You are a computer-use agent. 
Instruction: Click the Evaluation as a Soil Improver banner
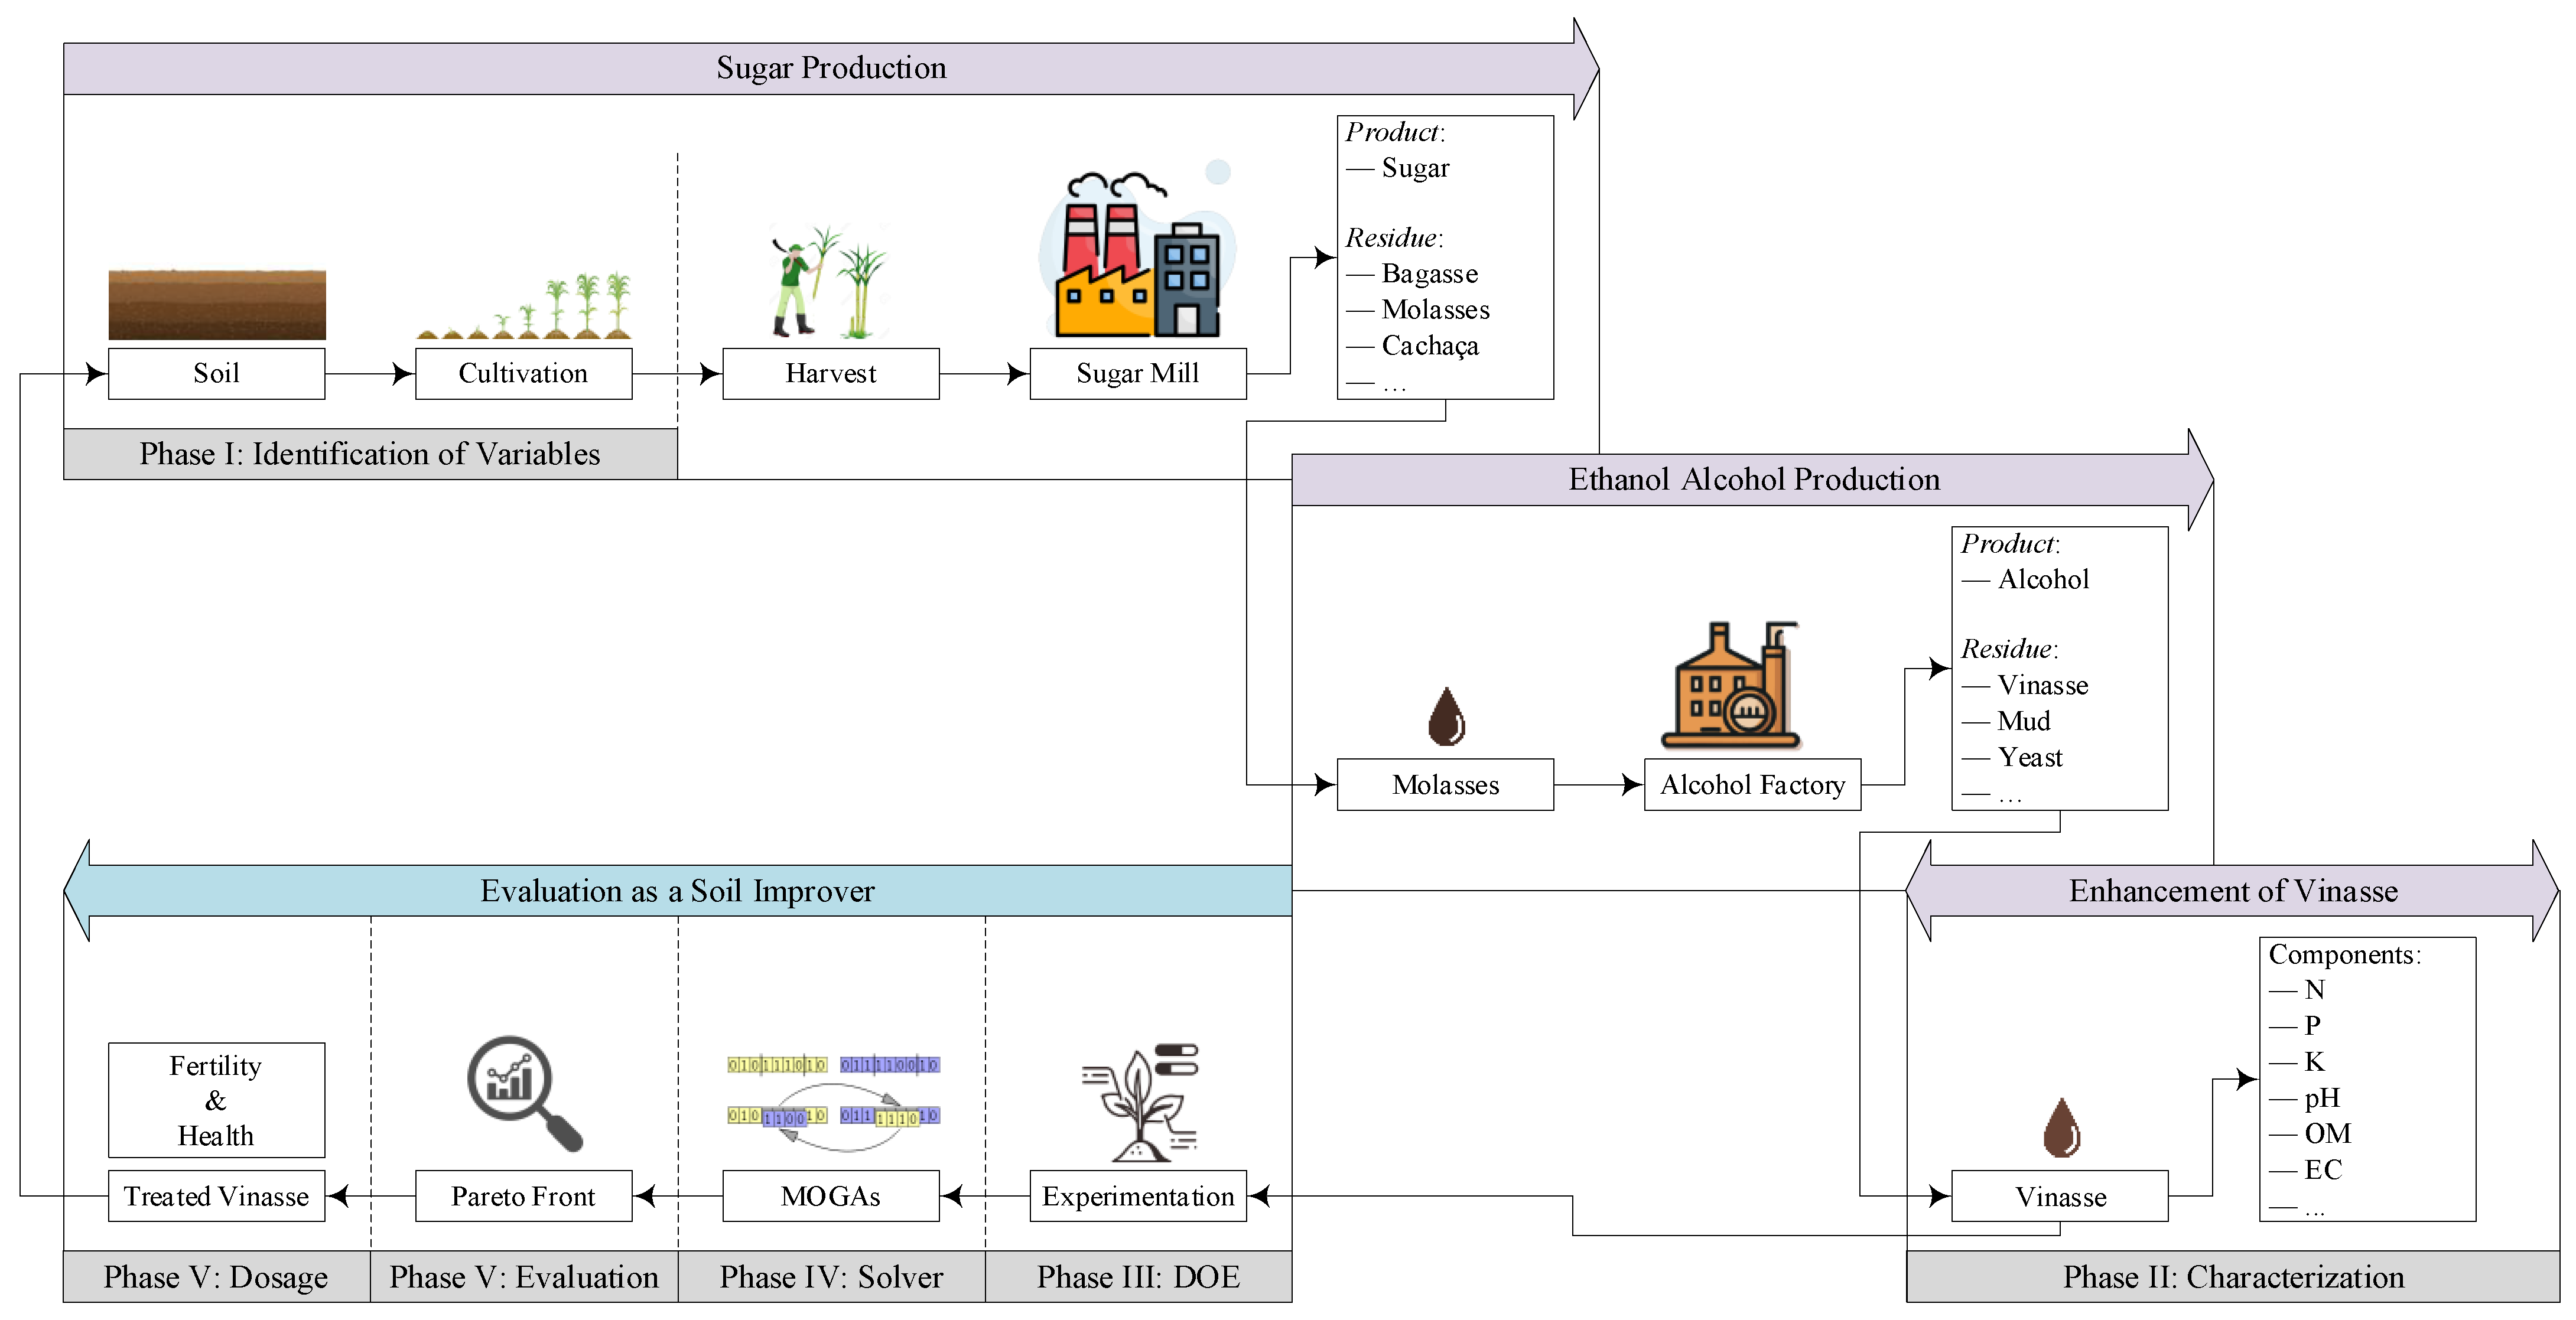[x=677, y=891]
